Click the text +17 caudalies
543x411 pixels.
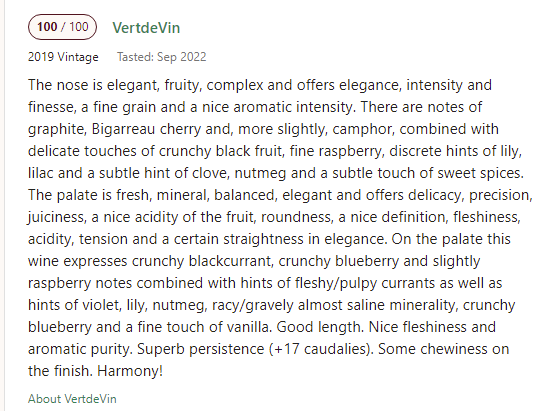[x=320, y=349]
